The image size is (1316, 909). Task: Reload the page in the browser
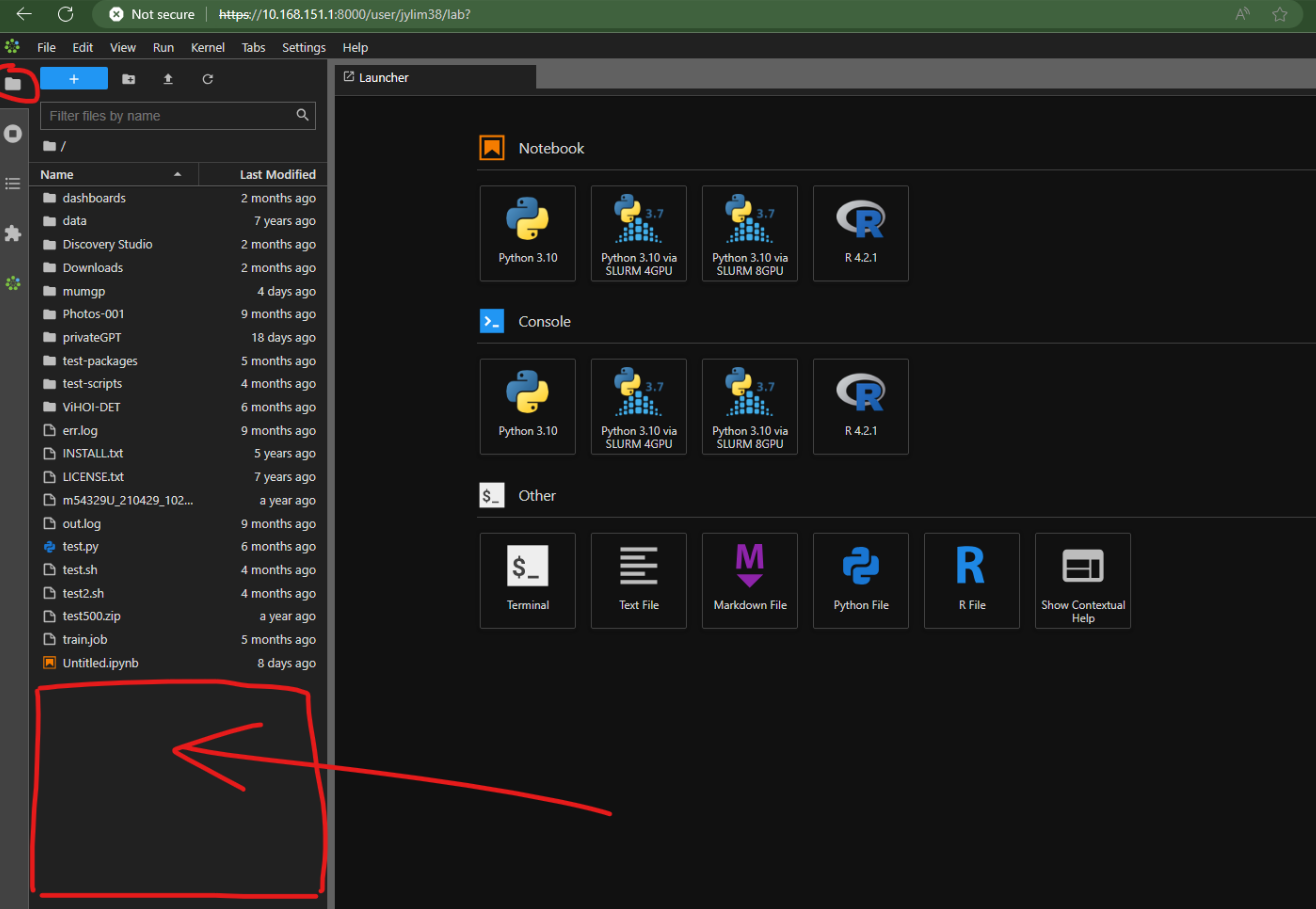(x=65, y=14)
